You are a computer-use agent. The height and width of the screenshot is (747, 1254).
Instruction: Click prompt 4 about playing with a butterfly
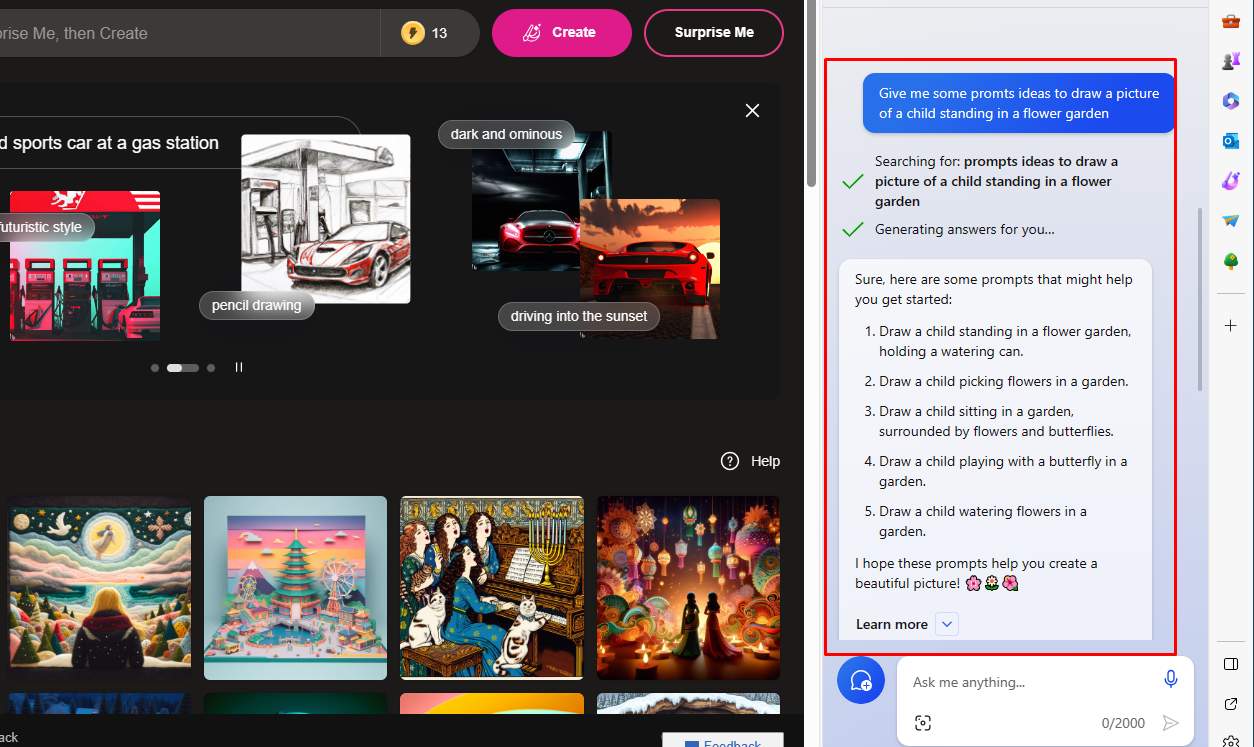pyautogui.click(x=1003, y=471)
